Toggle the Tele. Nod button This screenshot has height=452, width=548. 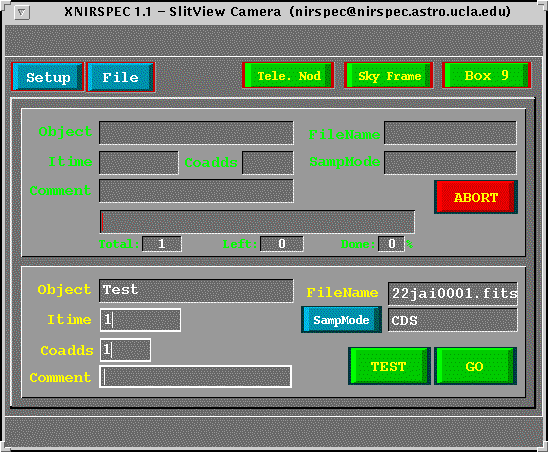(x=288, y=75)
